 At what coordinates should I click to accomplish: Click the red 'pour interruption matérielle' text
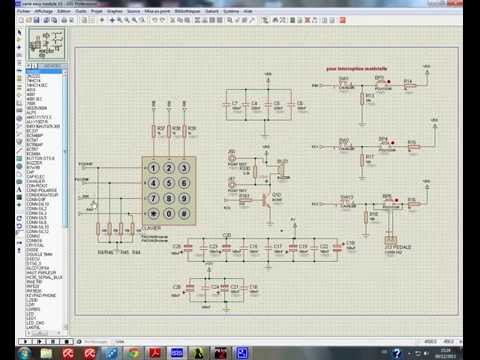(356, 69)
